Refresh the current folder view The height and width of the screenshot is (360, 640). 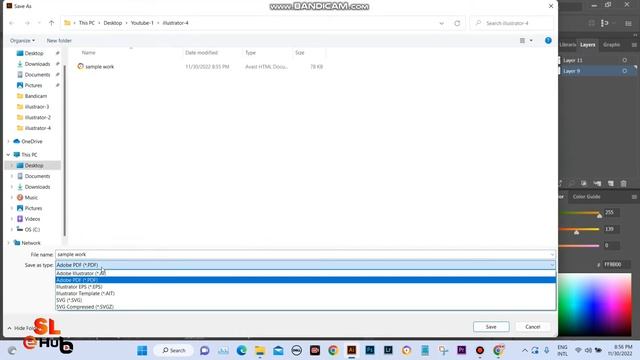click(x=457, y=23)
